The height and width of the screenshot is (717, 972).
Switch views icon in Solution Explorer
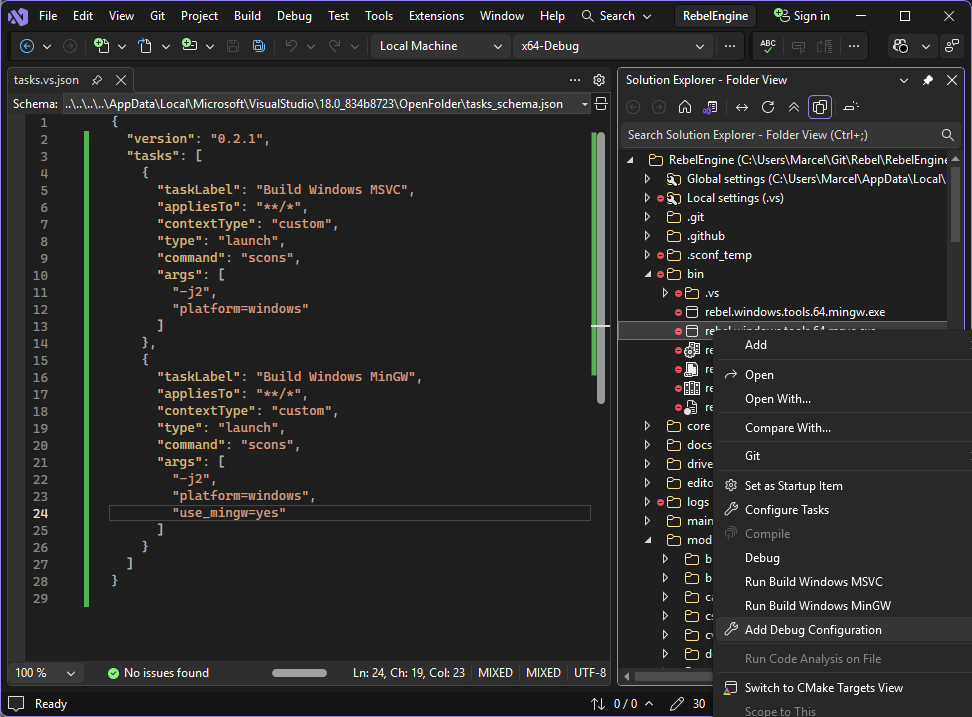pyautogui.click(x=710, y=107)
